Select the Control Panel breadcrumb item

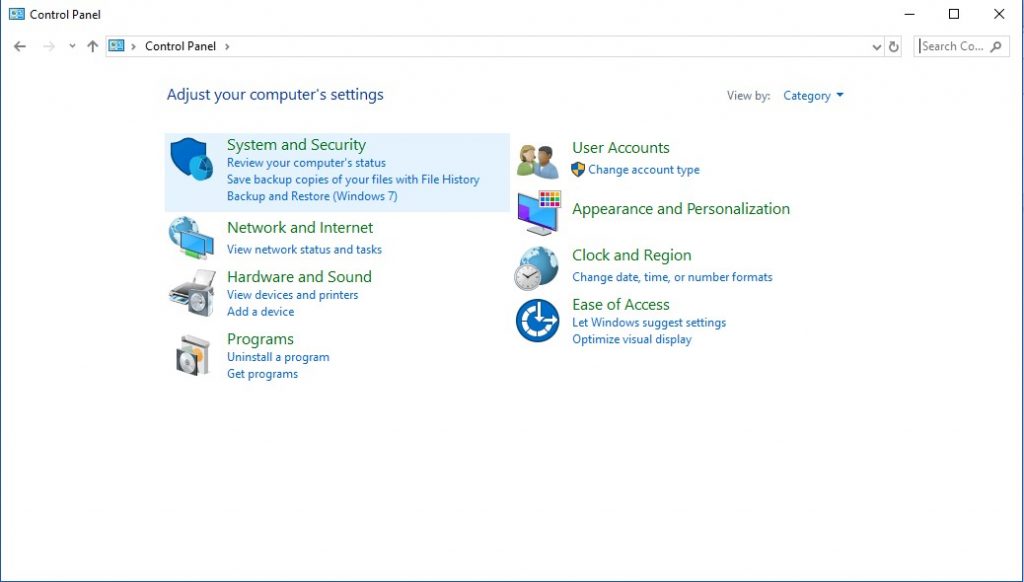pyautogui.click(x=180, y=46)
